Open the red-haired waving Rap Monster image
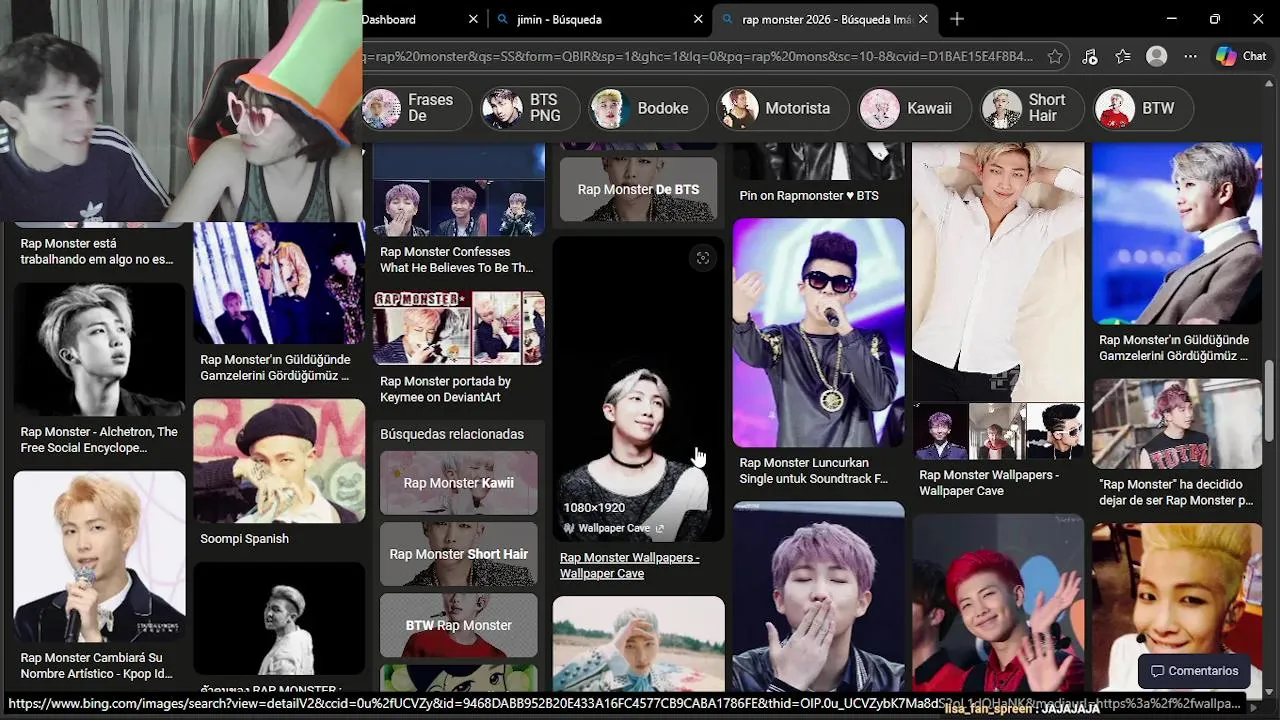1280x720 pixels. 998,604
